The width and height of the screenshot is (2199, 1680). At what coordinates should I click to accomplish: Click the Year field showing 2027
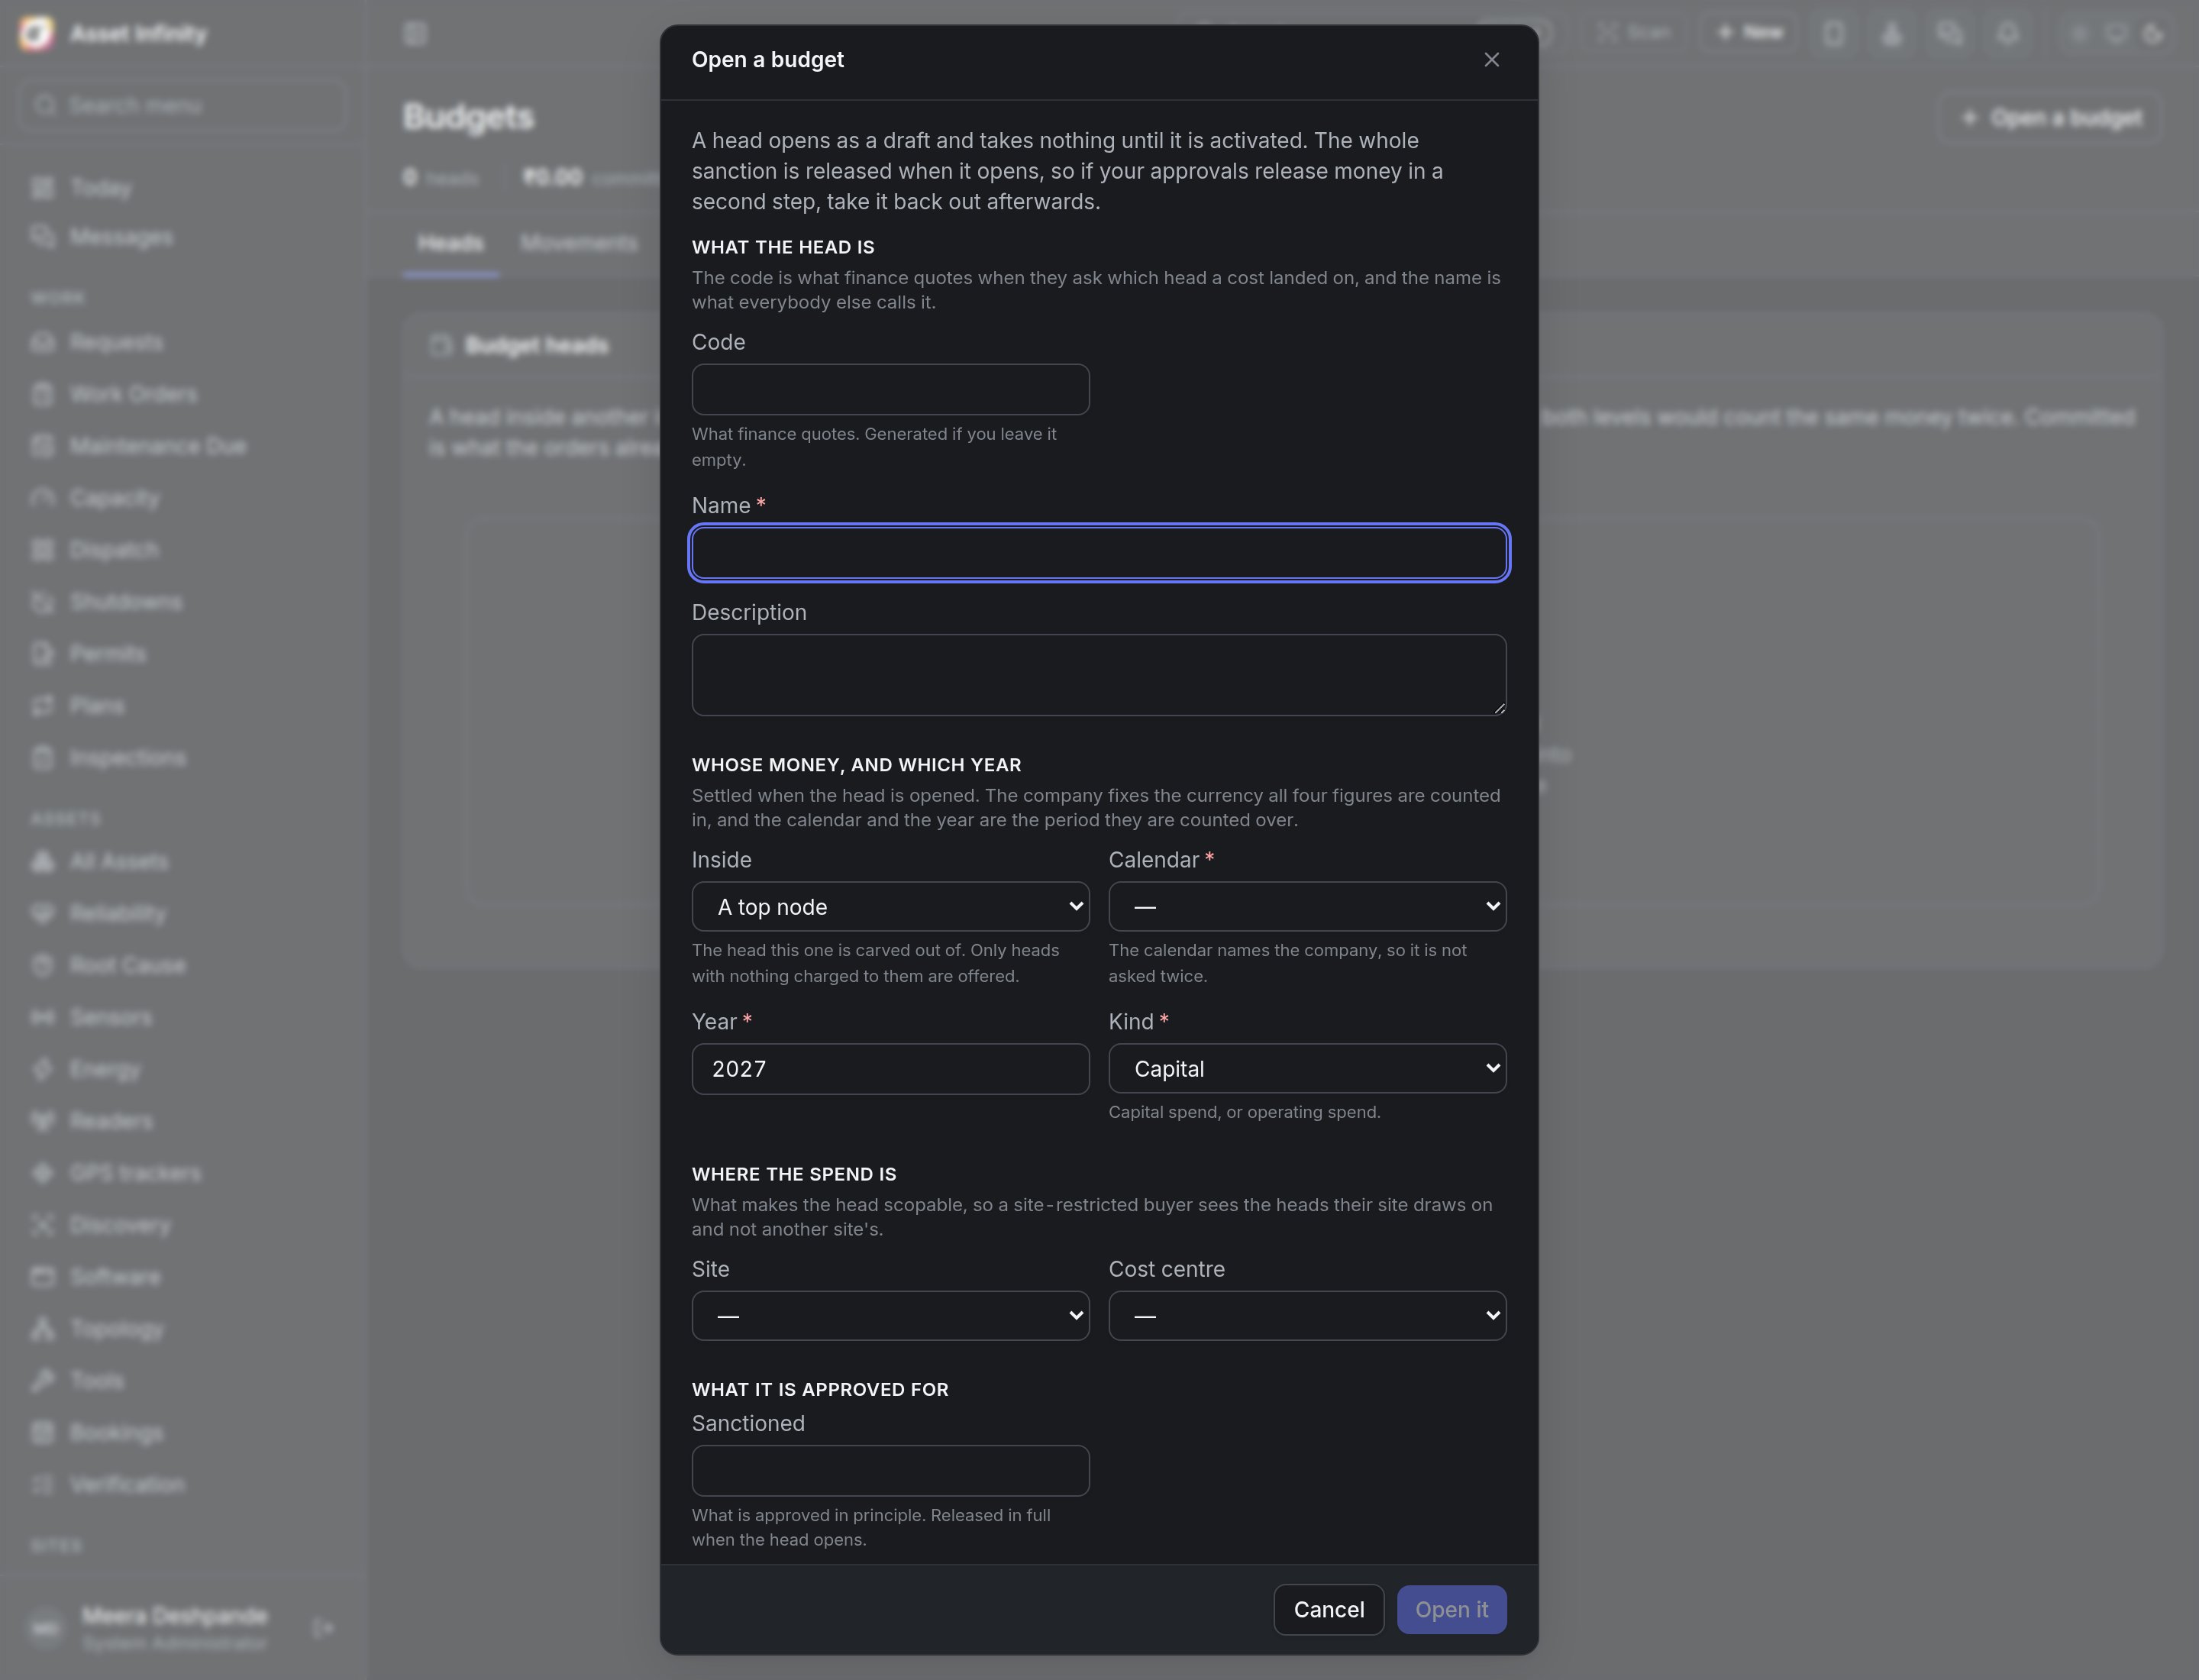pyautogui.click(x=890, y=1069)
